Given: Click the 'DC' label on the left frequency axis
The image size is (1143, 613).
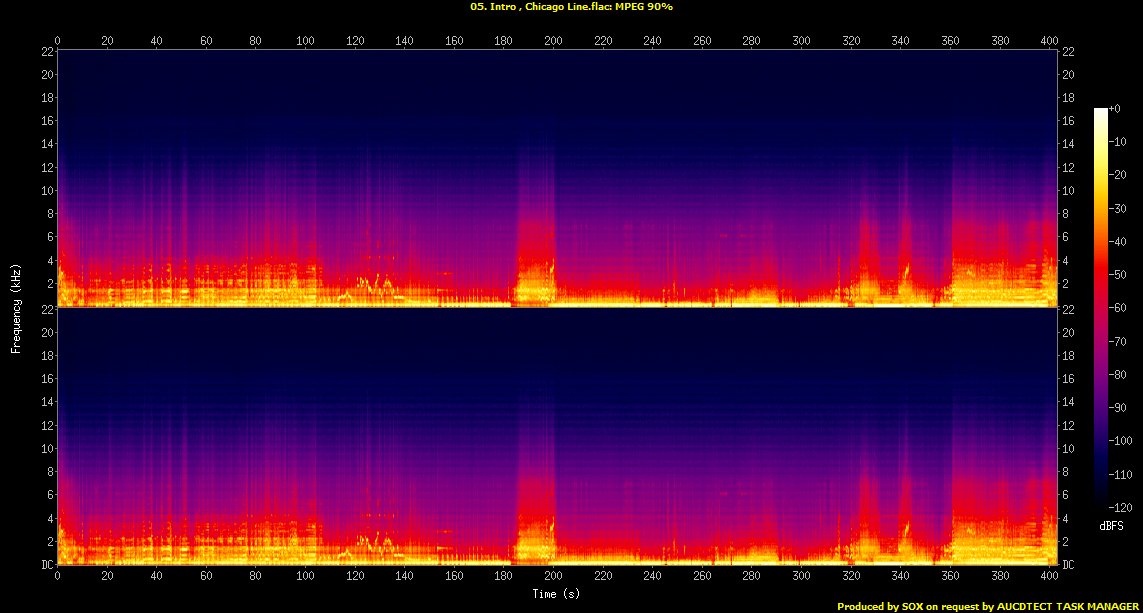Looking at the screenshot, I should click(x=47, y=564).
